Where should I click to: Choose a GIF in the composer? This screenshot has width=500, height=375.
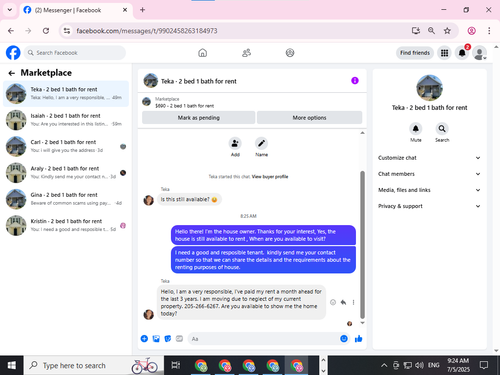(x=179, y=339)
